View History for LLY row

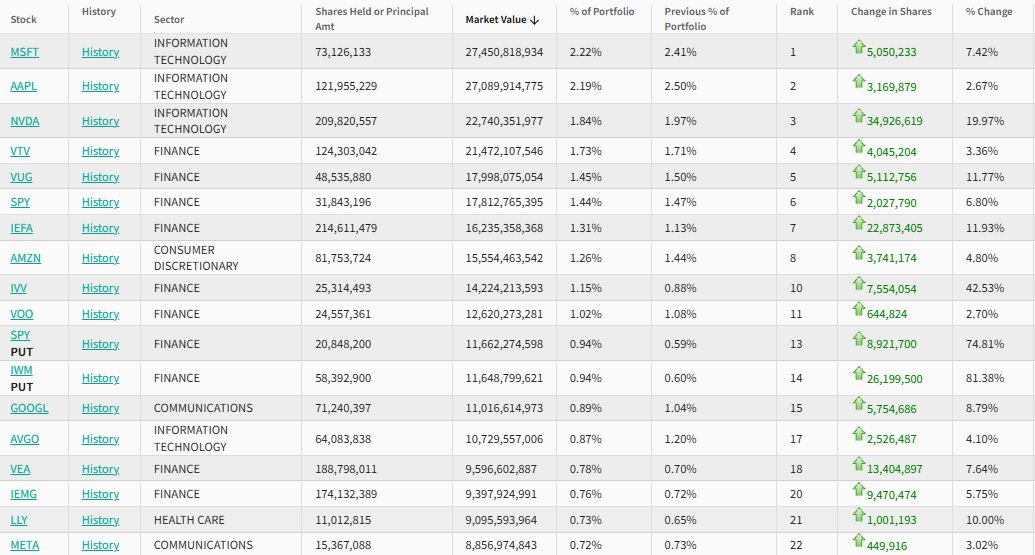(100, 520)
